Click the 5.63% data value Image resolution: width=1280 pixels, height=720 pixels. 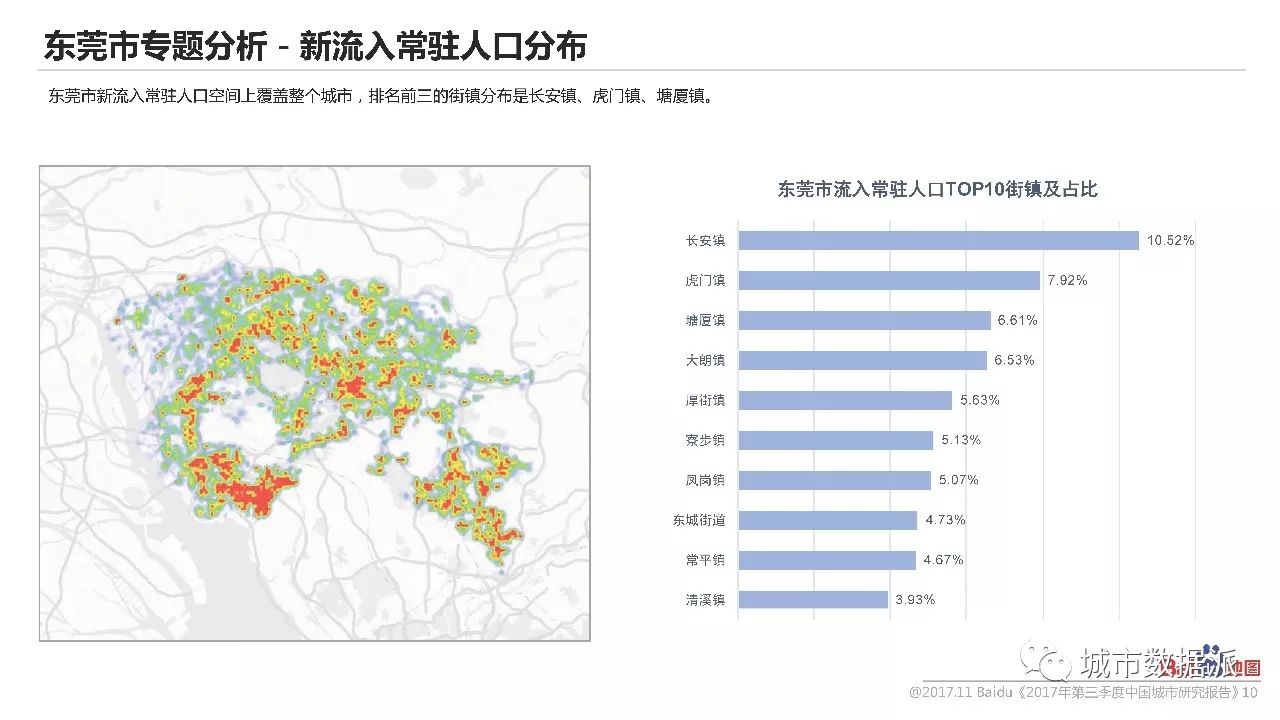point(979,400)
